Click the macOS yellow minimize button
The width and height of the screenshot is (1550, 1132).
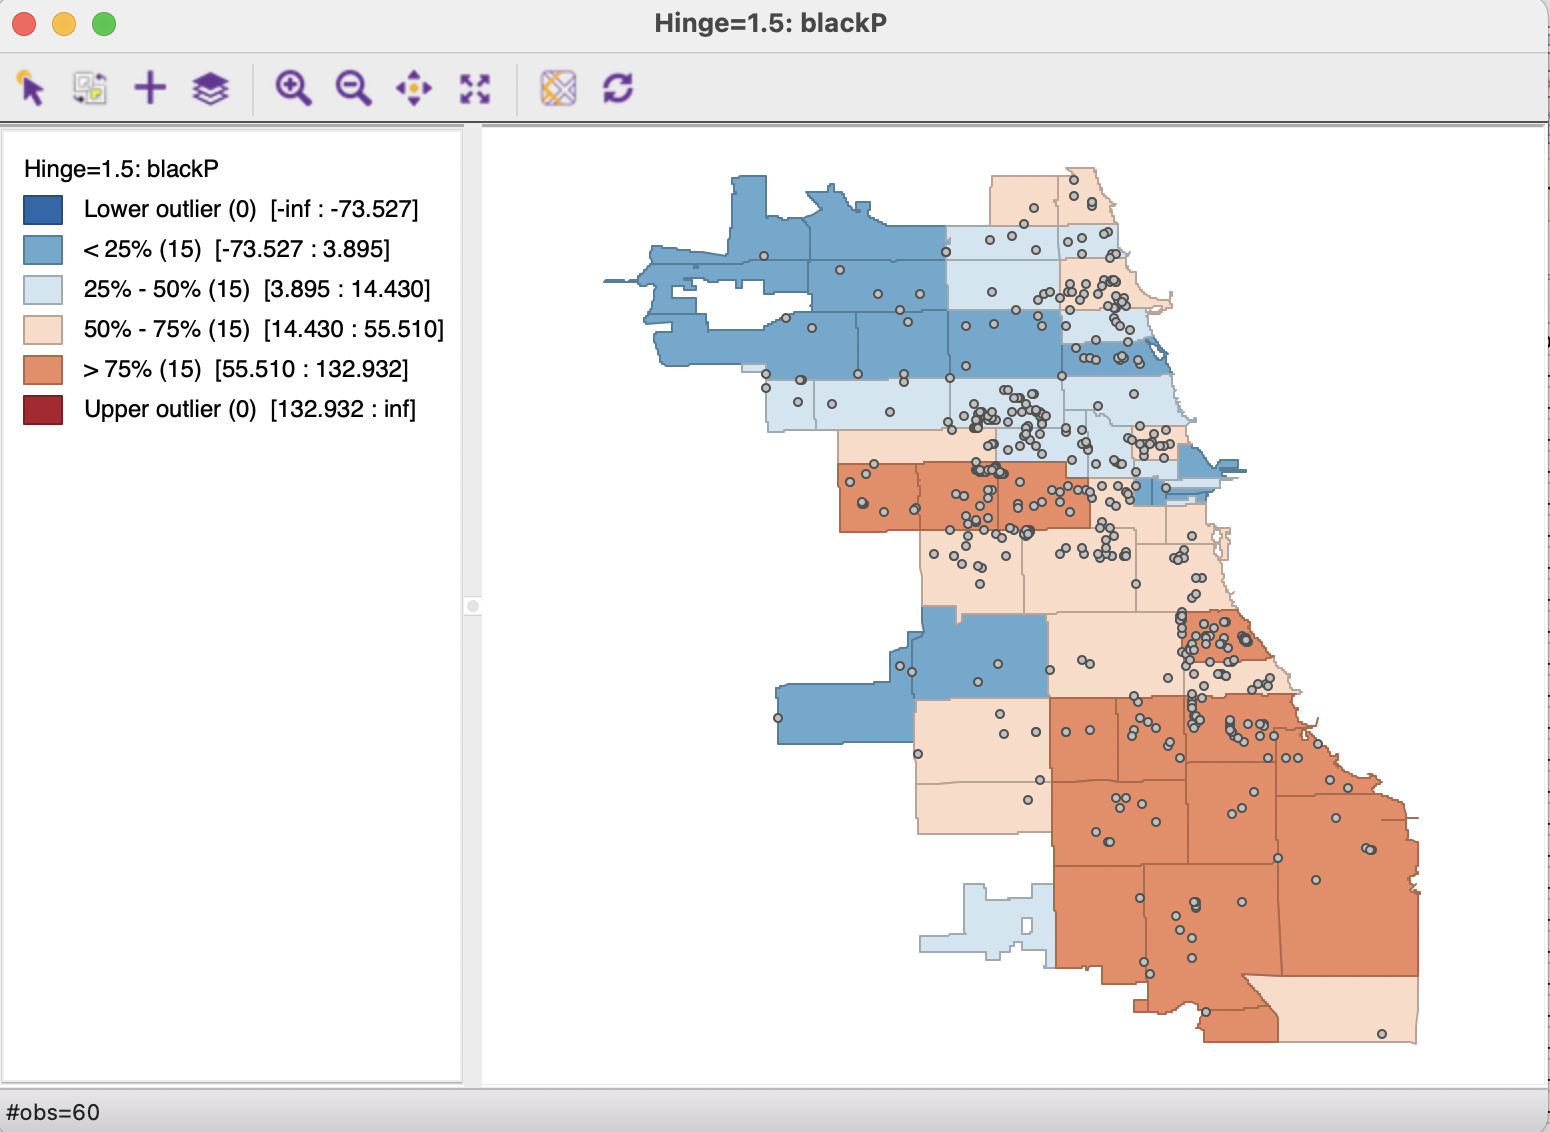64,23
